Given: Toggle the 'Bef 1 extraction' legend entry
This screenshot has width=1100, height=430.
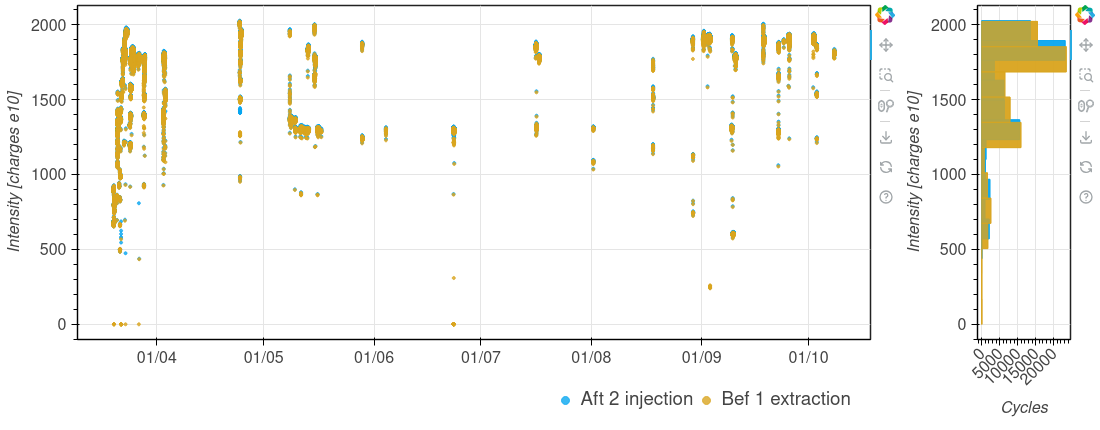Looking at the screenshot, I should [785, 399].
